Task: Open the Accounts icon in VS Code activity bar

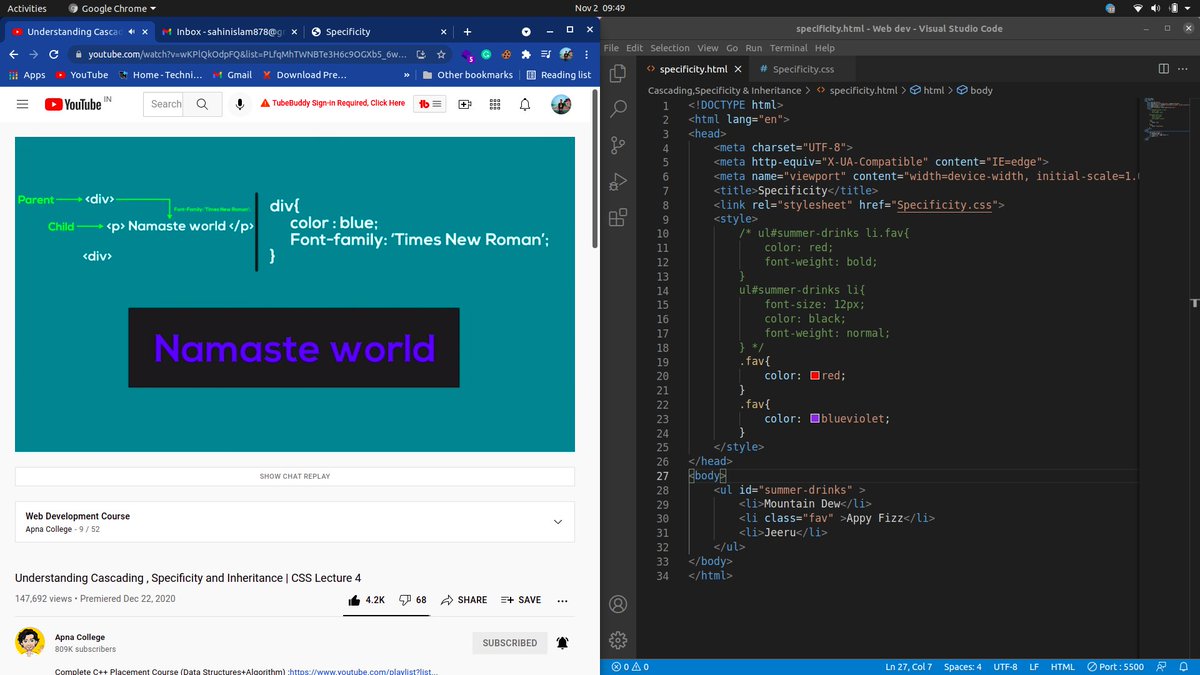Action: 618,604
